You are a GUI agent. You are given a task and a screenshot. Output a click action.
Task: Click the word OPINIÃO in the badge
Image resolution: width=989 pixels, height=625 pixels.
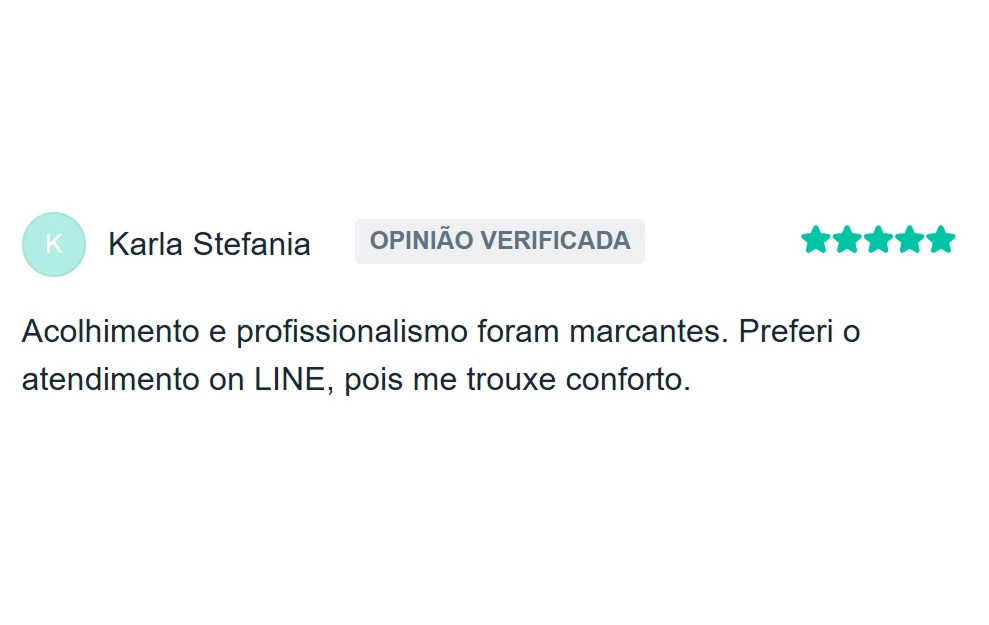point(420,241)
